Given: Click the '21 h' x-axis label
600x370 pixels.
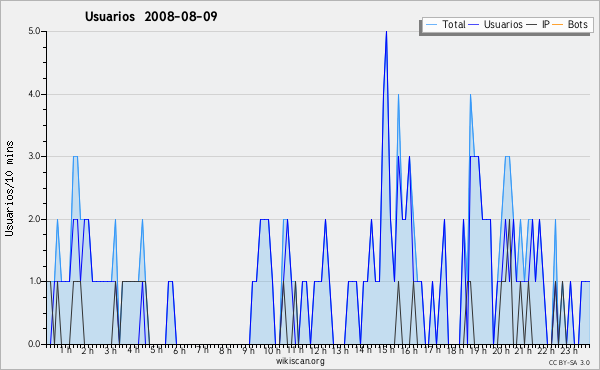Looking at the screenshot, I should [x=523, y=350].
